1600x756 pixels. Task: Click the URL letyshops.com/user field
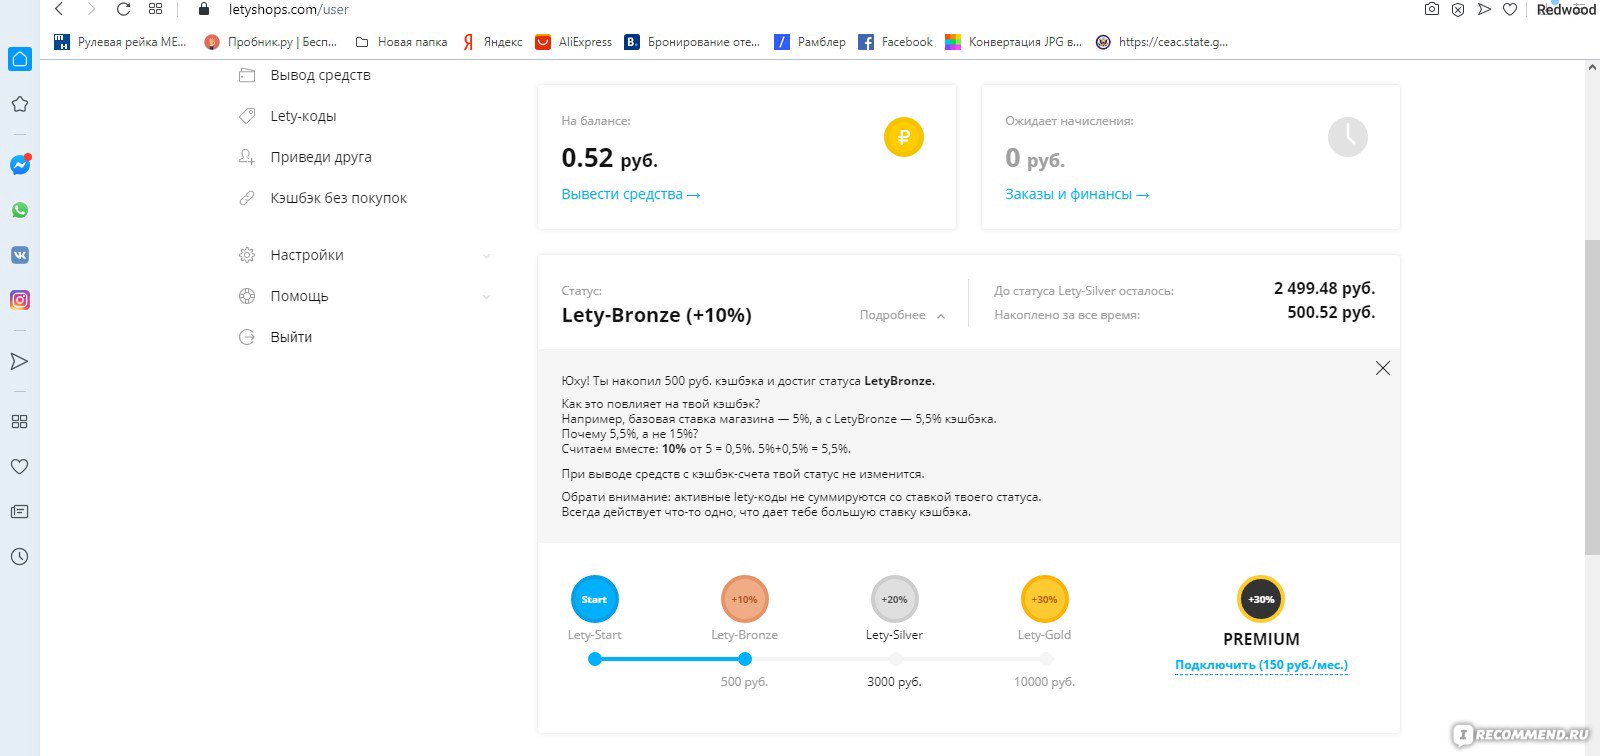click(x=289, y=9)
